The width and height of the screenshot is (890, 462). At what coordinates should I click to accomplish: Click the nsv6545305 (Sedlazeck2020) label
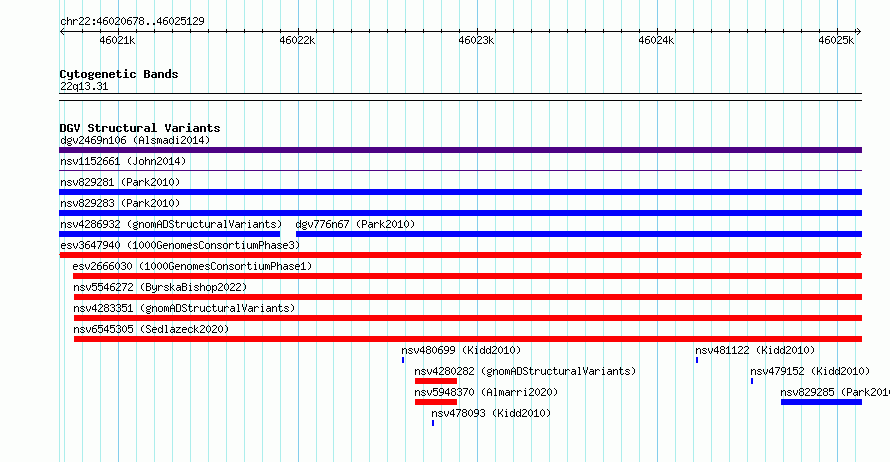click(x=152, y=329)
